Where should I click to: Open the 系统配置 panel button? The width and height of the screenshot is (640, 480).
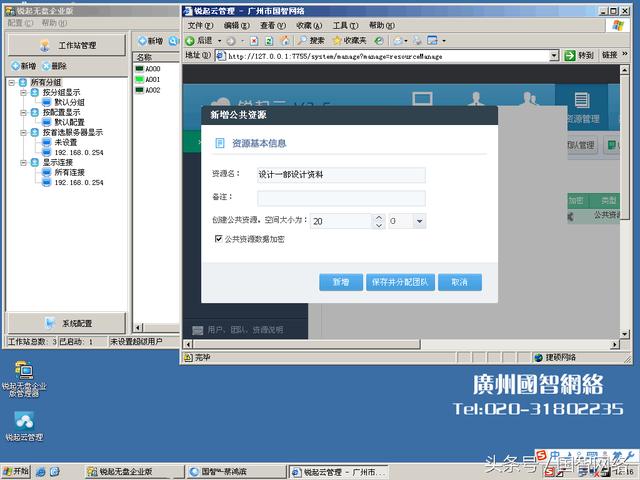pyautogui.click(x=67, y=323)
